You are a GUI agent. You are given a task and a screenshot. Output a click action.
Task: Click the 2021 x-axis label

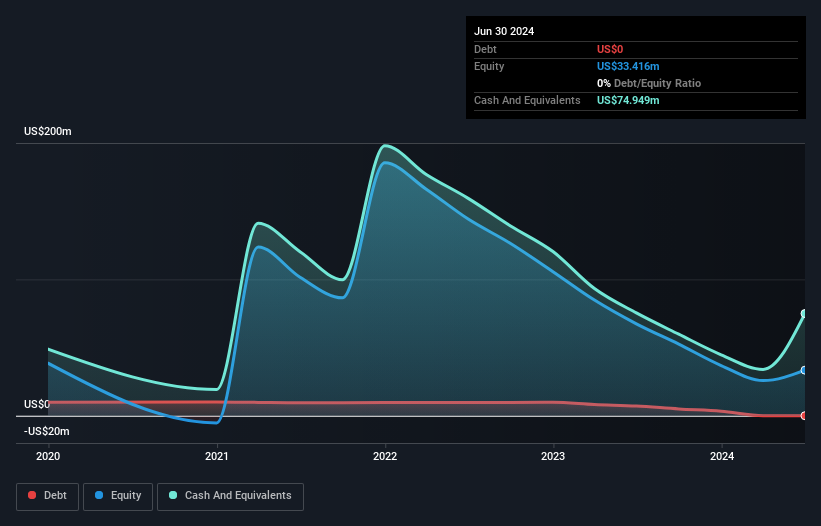point(217,456)
